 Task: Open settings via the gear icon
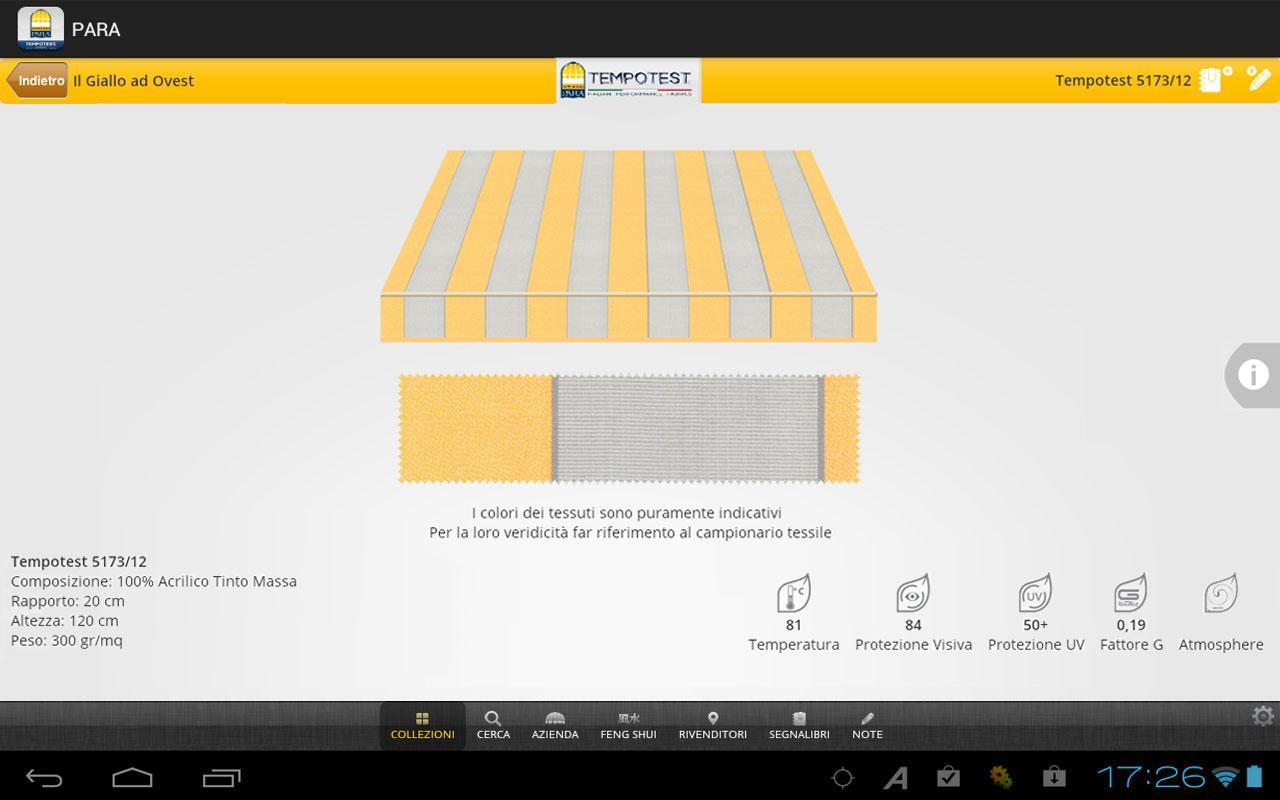coord(1263,716)
